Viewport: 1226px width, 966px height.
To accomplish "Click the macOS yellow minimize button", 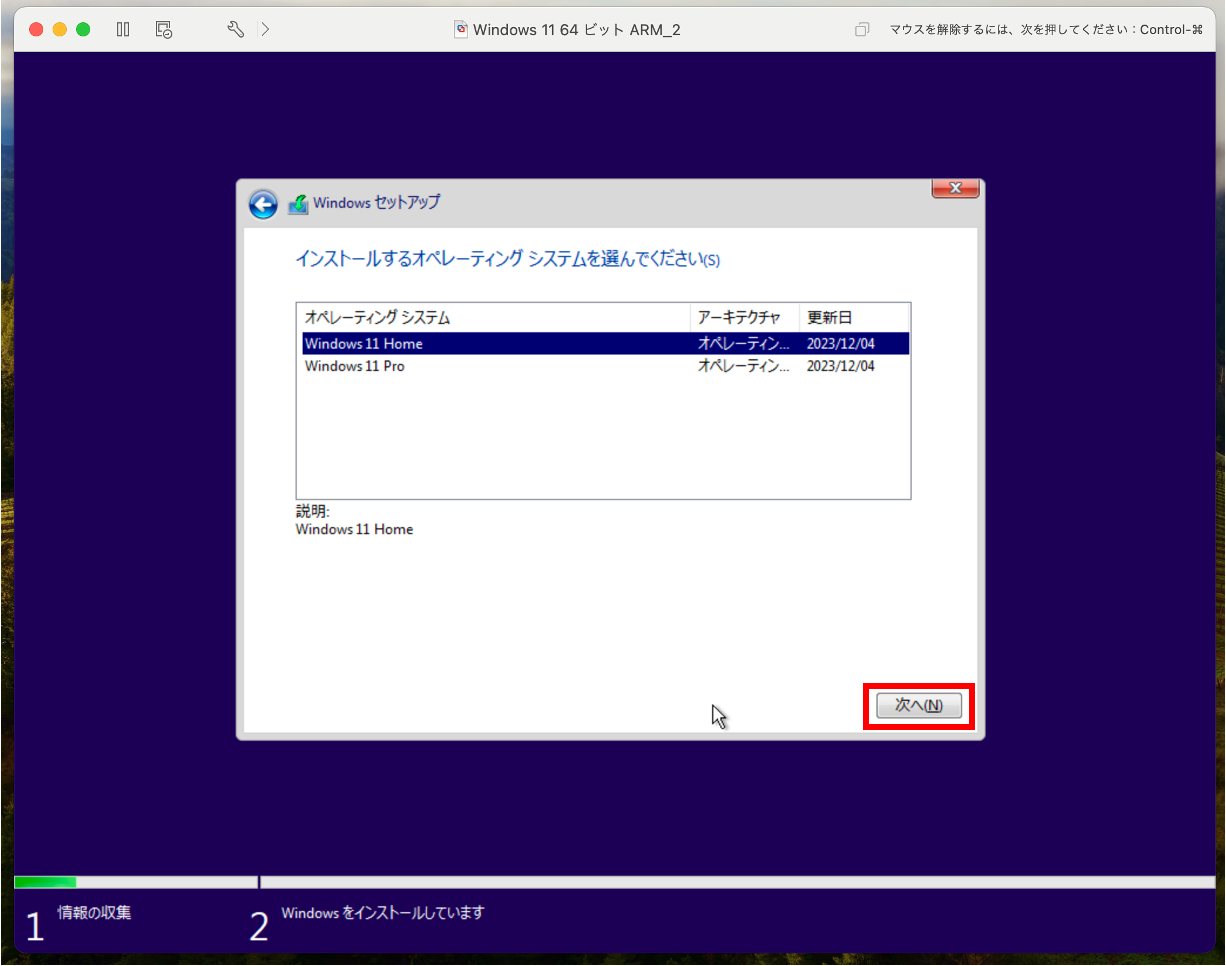I will pos(60,29).
